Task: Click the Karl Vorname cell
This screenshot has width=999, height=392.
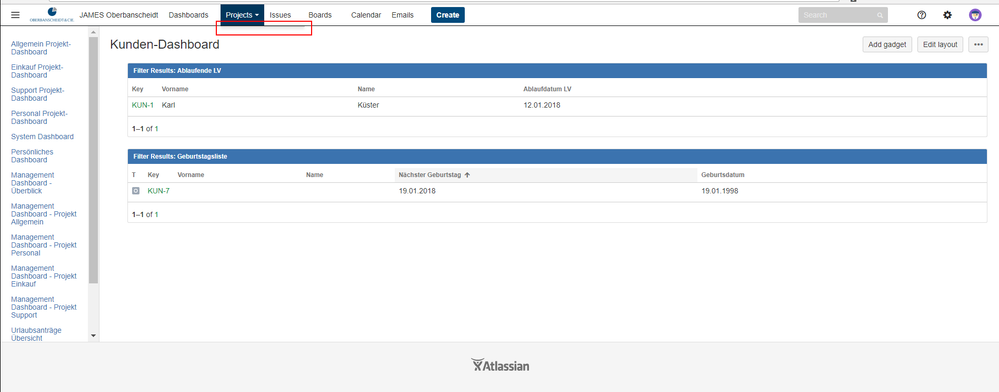Action: tap(168, 105)
